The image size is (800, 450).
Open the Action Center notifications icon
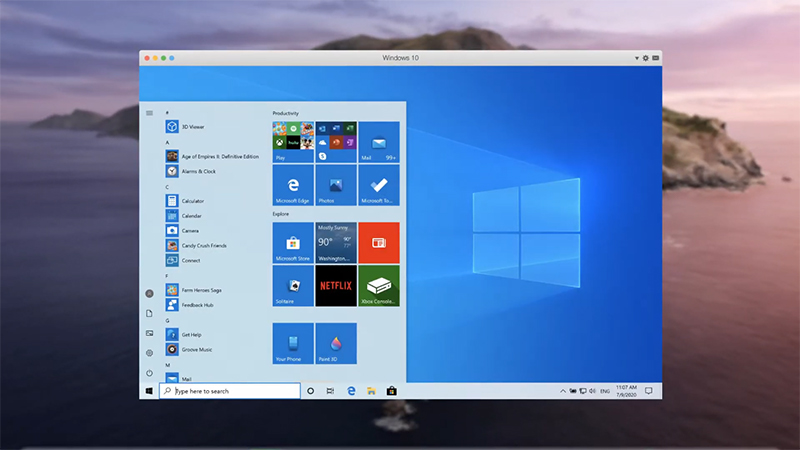(x=648, y=391)
